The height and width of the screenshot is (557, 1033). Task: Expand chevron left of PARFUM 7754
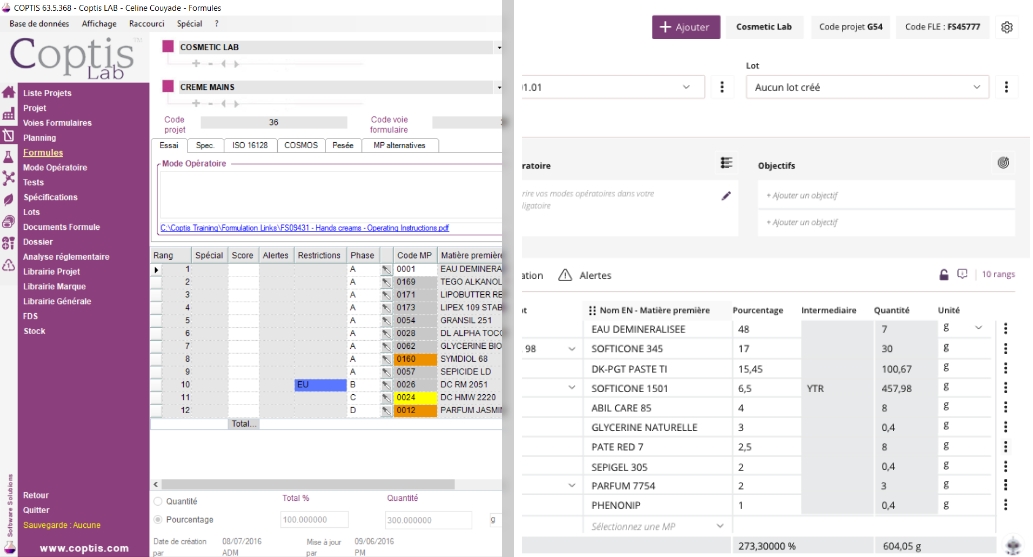[x=571, y=485]
